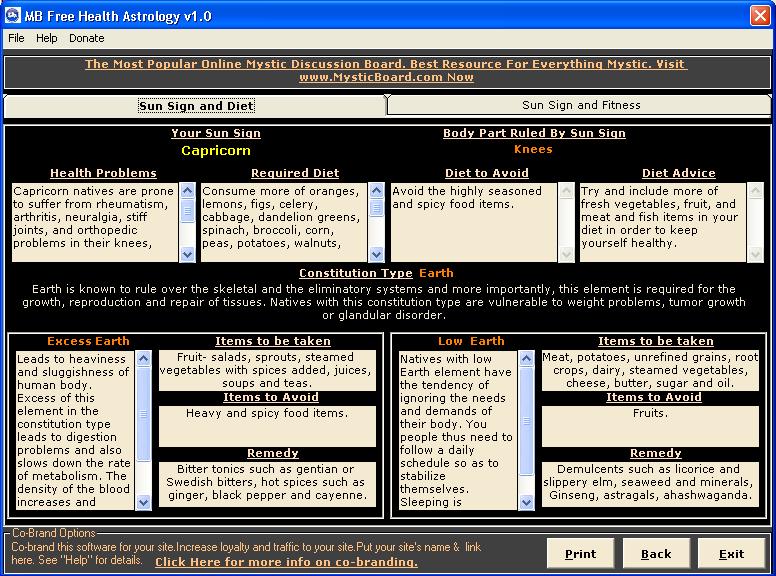Click the Print button
Screen dimensions: 776x576
[581, 553]
